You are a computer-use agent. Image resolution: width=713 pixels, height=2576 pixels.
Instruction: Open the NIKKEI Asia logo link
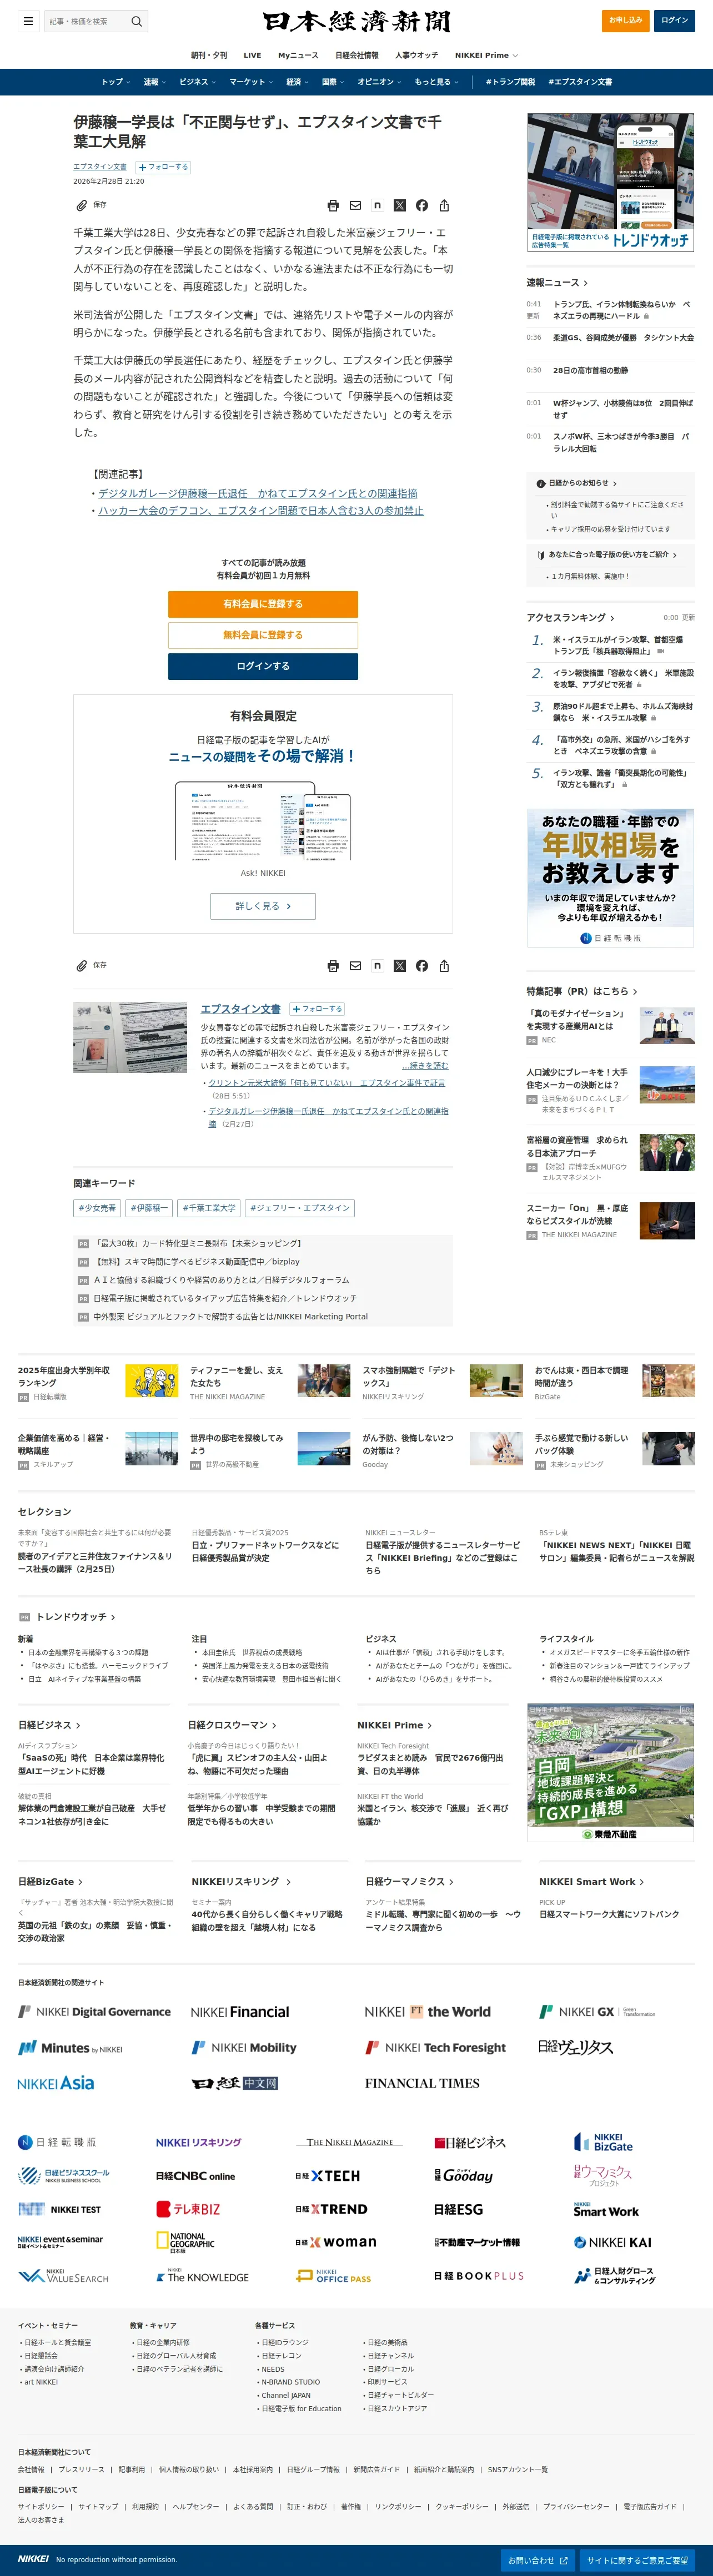[56, 2083]
